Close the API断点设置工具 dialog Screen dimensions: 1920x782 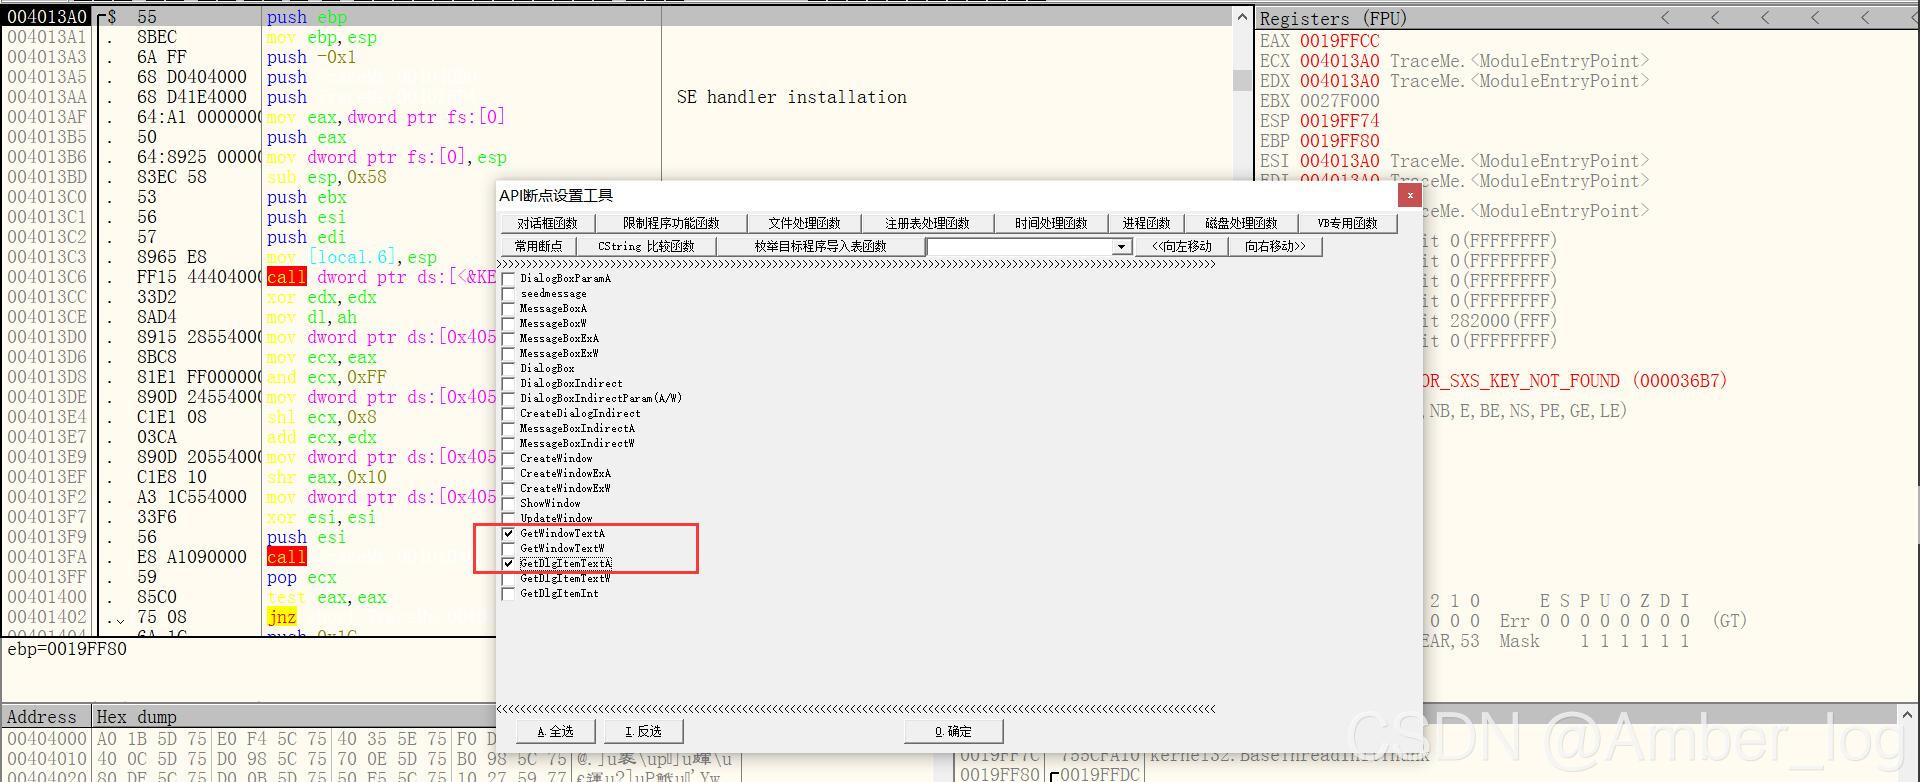point(1410,195)
